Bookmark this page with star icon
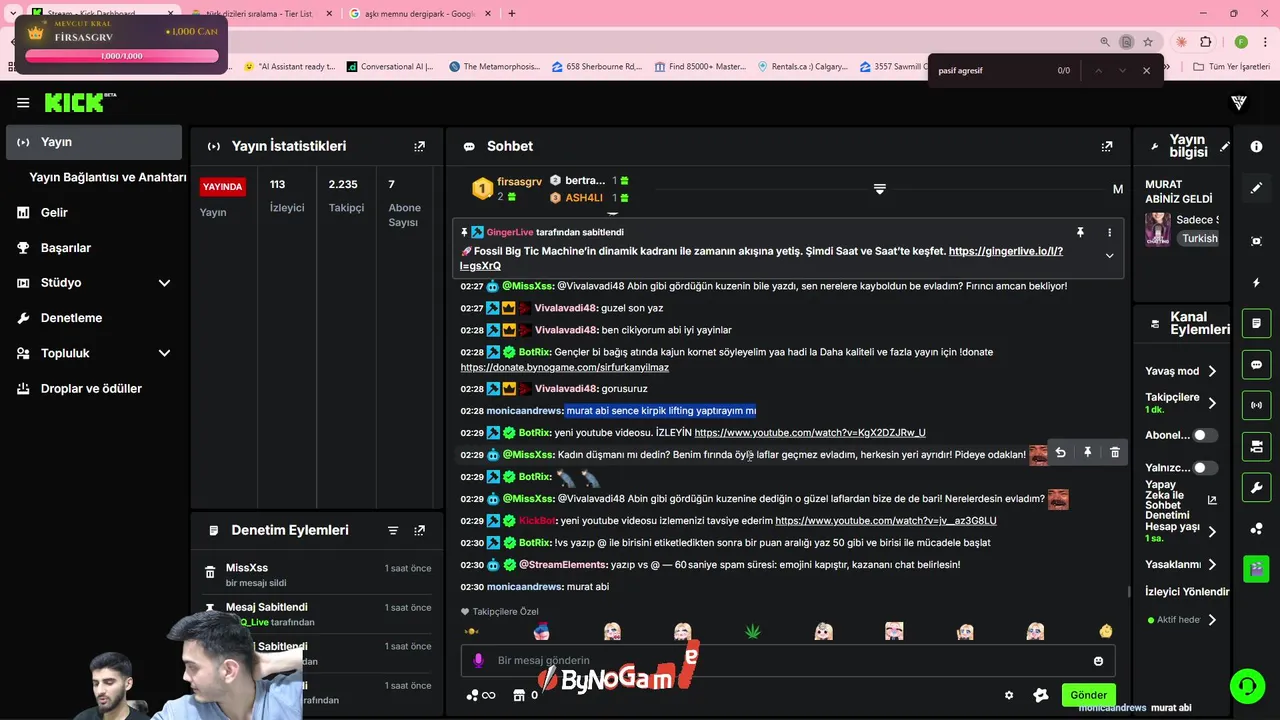Image resolution: width=1280 pixels, height=720 pixels. click(1148, 42)
